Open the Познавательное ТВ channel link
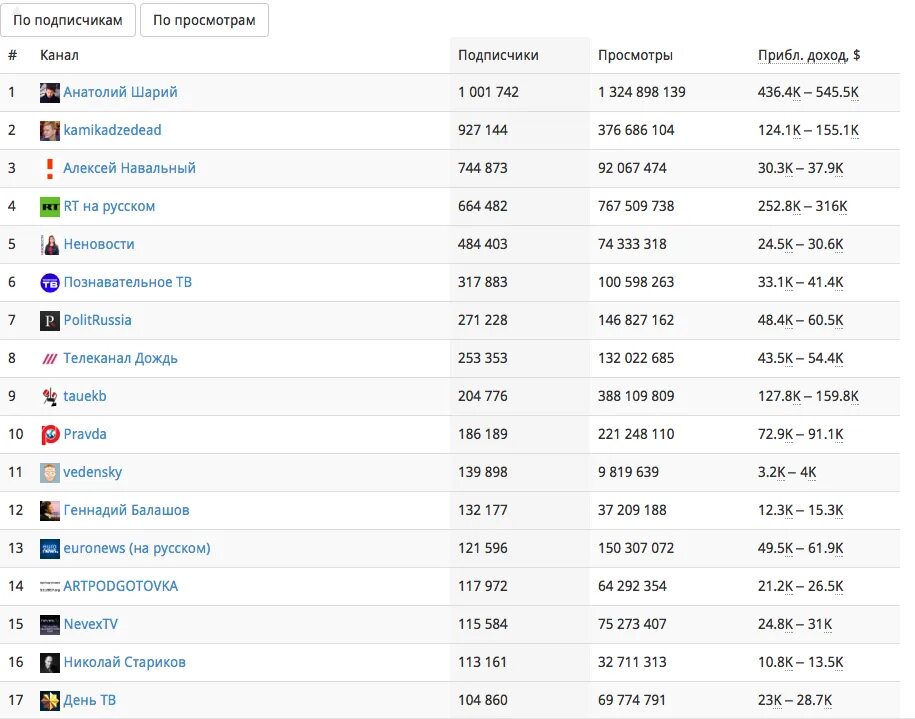Image resolution: width=915 pixels, height=719 pixels. click(127, 282)
